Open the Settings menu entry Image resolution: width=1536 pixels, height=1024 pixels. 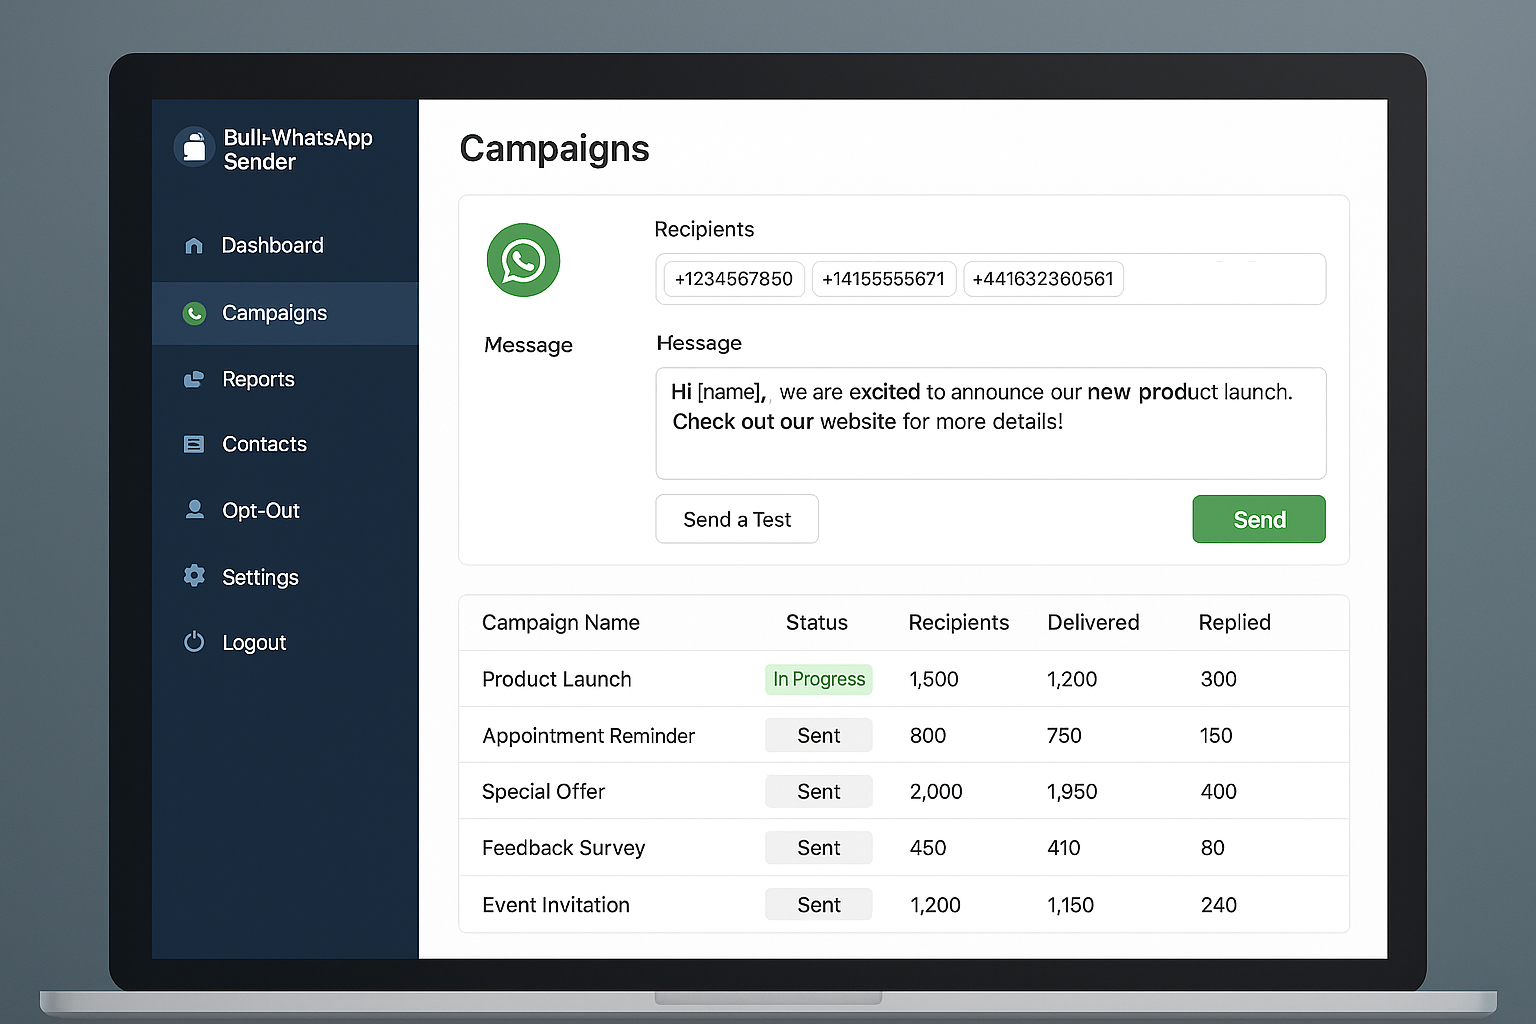point(285,577)
